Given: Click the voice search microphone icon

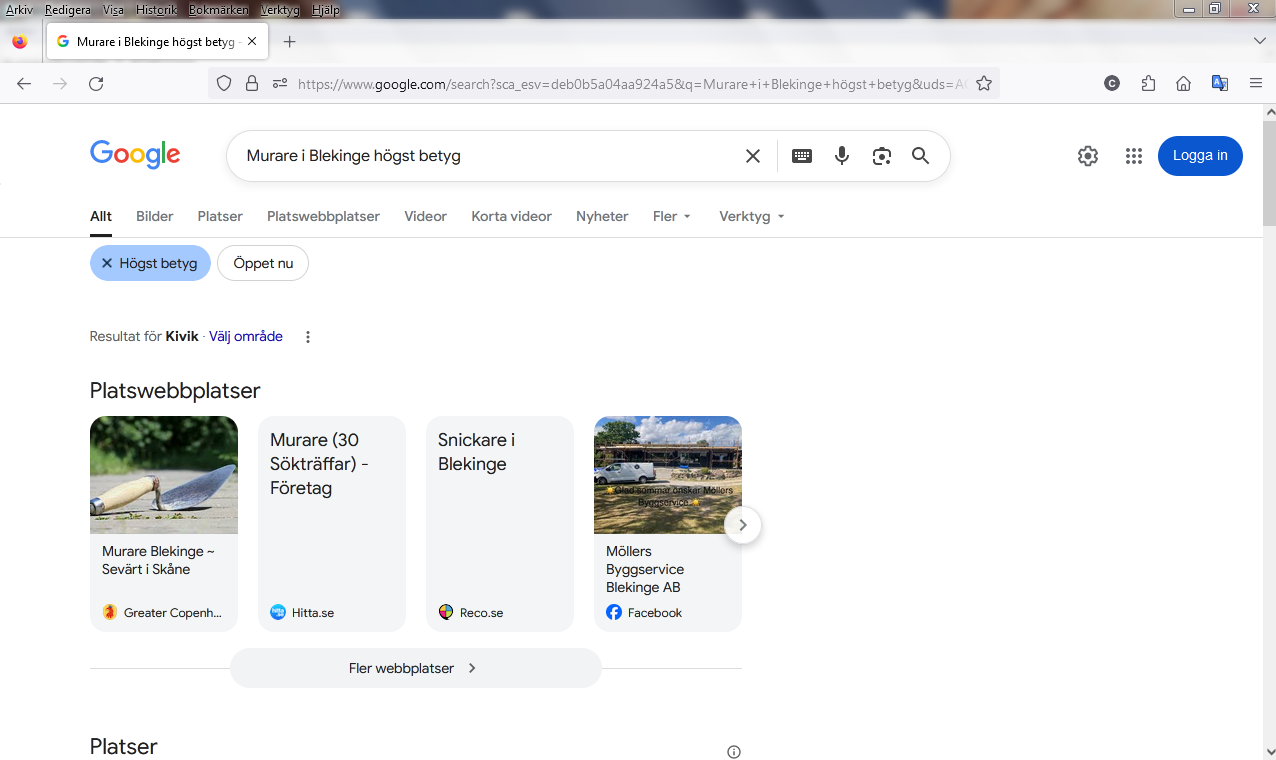Looking at the screenshot, I should (842, 156).
